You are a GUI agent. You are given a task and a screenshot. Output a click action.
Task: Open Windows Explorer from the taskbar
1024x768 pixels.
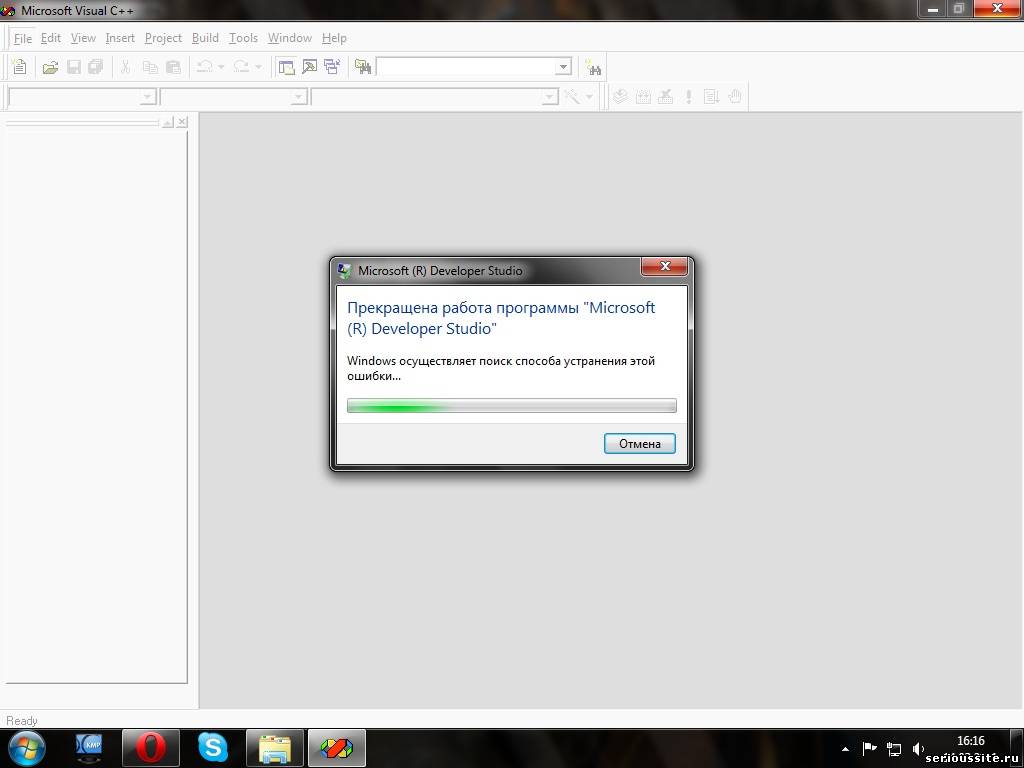coord(275,748)
